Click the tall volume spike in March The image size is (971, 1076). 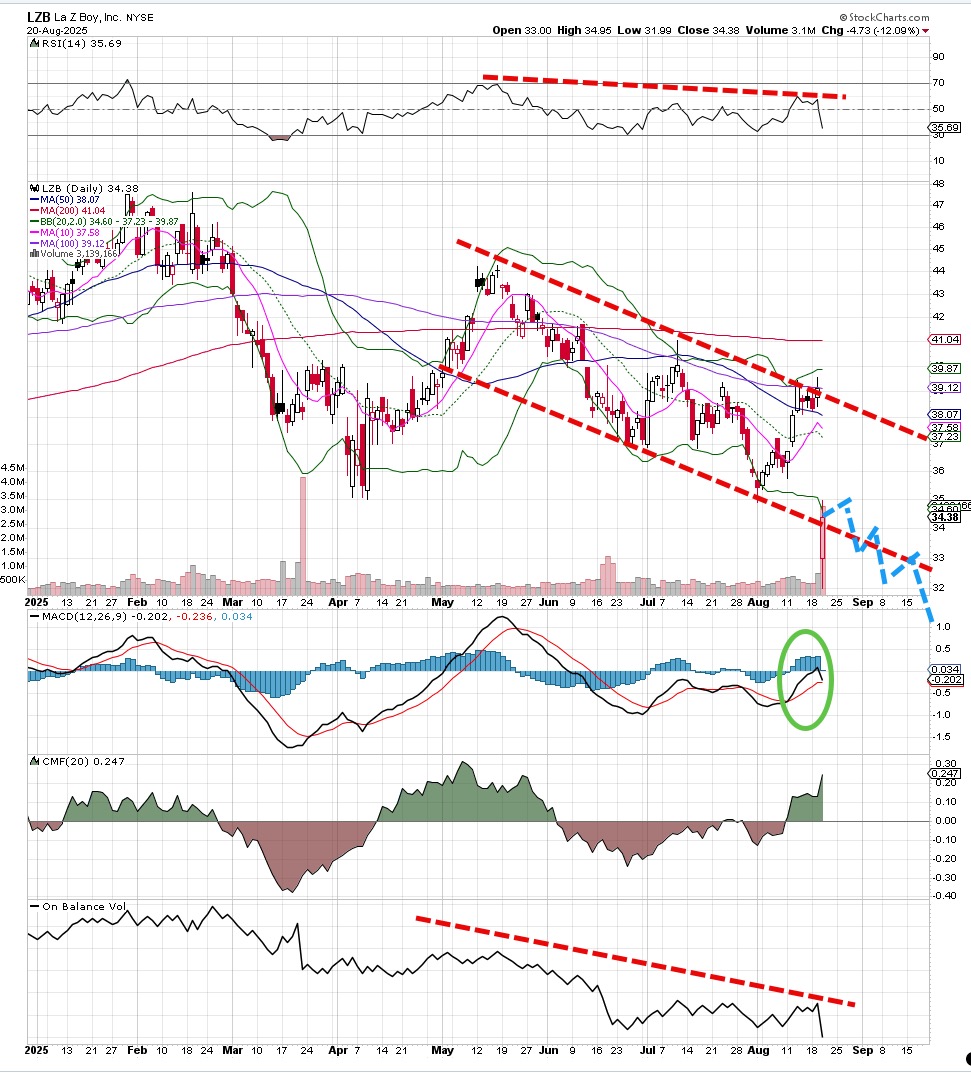click(302, 530)
